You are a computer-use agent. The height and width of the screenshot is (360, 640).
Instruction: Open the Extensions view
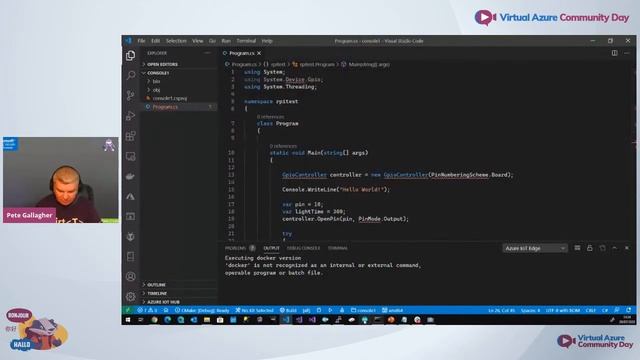[x=131, y=136]
